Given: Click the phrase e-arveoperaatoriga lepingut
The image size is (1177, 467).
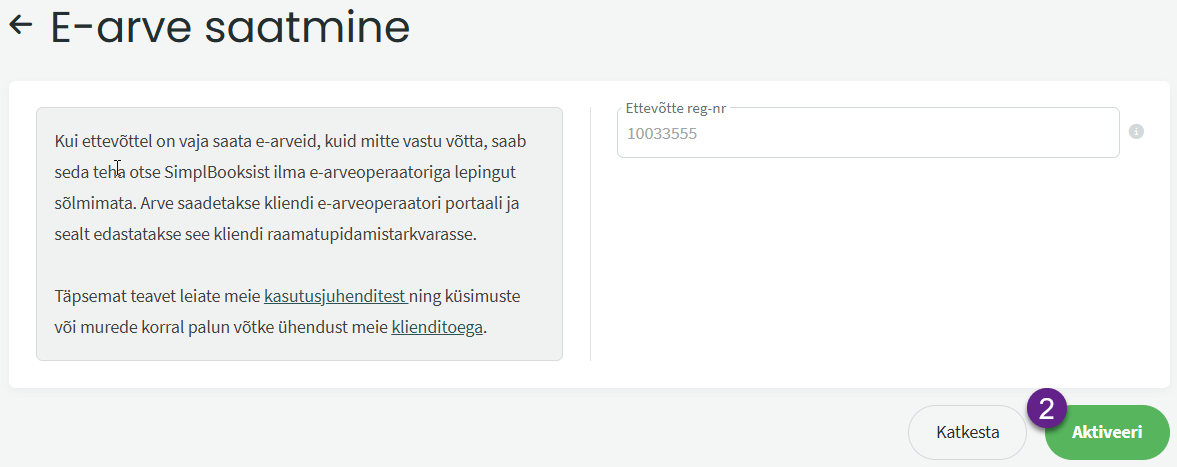Looking at the screenshot, I should (416, 173).
